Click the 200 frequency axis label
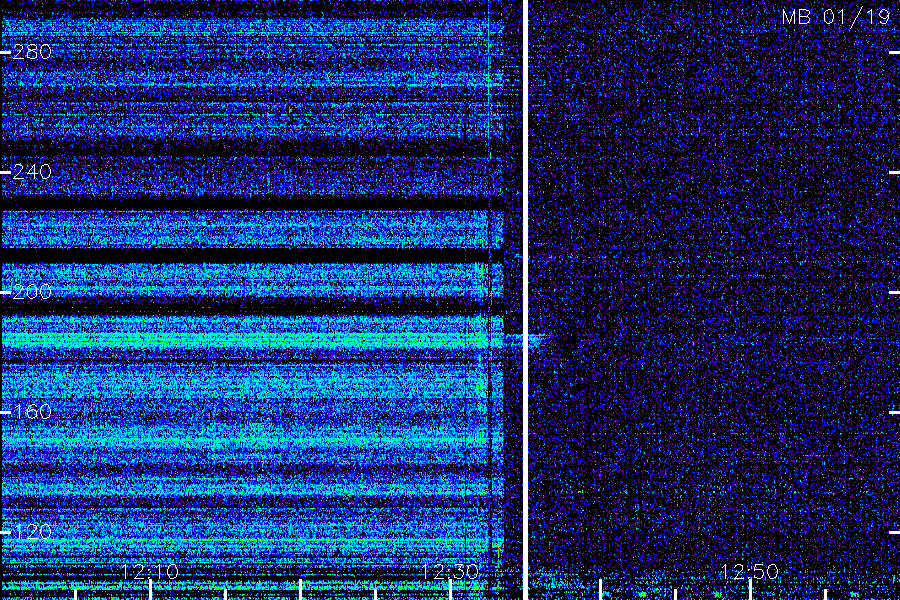This screenshot has height=600, width=900. (x=32, y=292)
